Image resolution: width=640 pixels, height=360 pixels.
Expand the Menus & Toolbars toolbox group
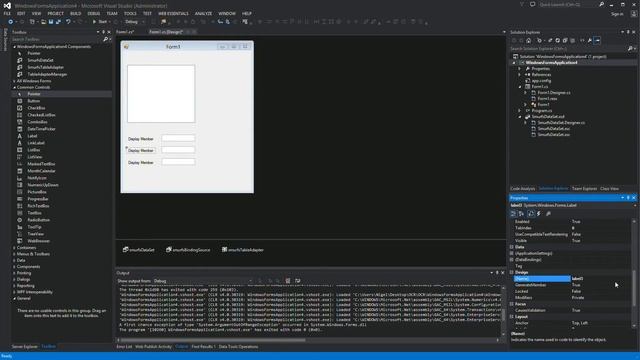(x=14, y=254)
